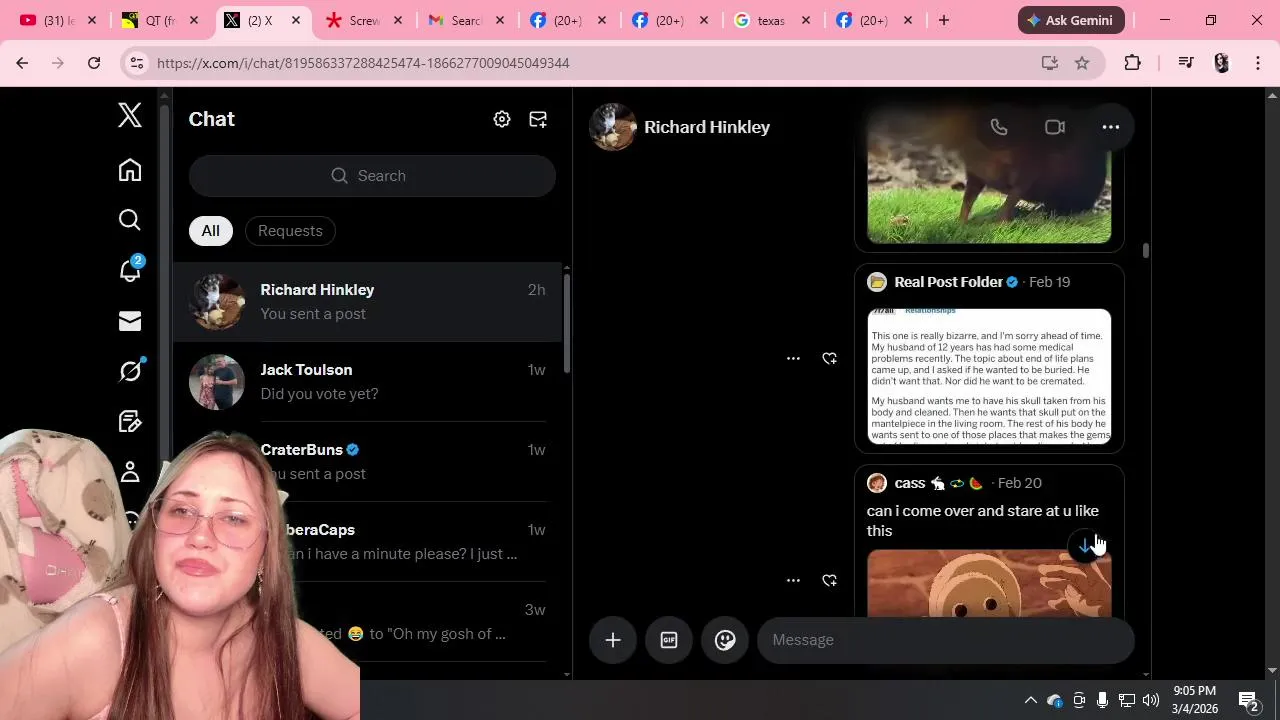1280x720 pixels.
Task: Click the address bar URL
Action: click(x=363, y=63)
